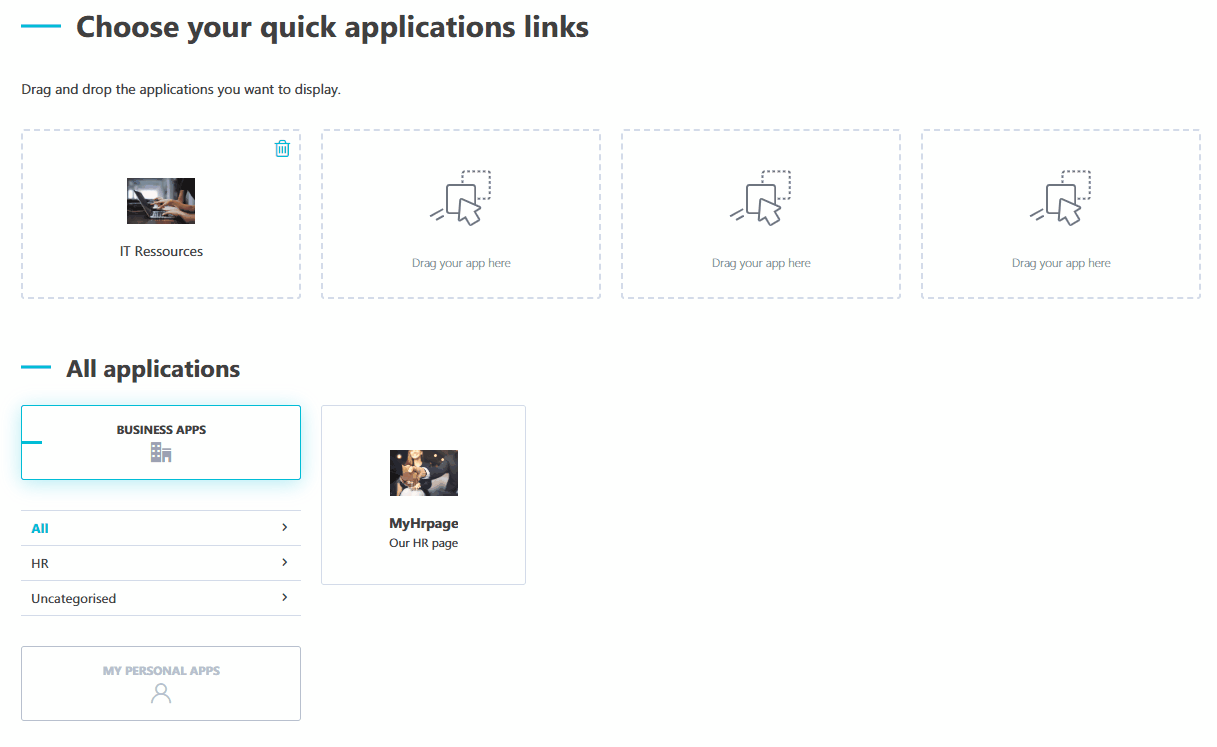Open the MyHrpage application title

coord(424,523)
